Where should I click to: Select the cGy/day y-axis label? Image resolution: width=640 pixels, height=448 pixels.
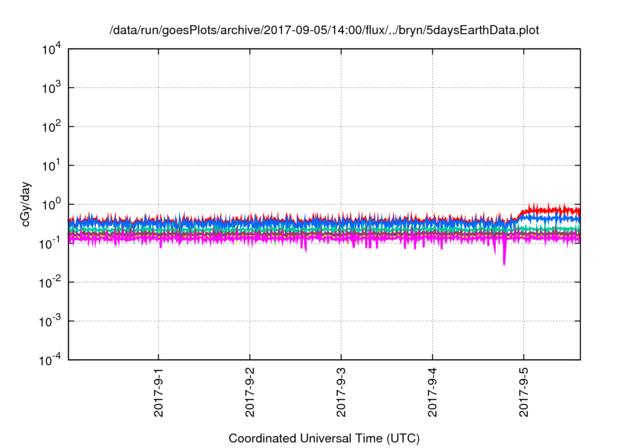coord(25,204)
